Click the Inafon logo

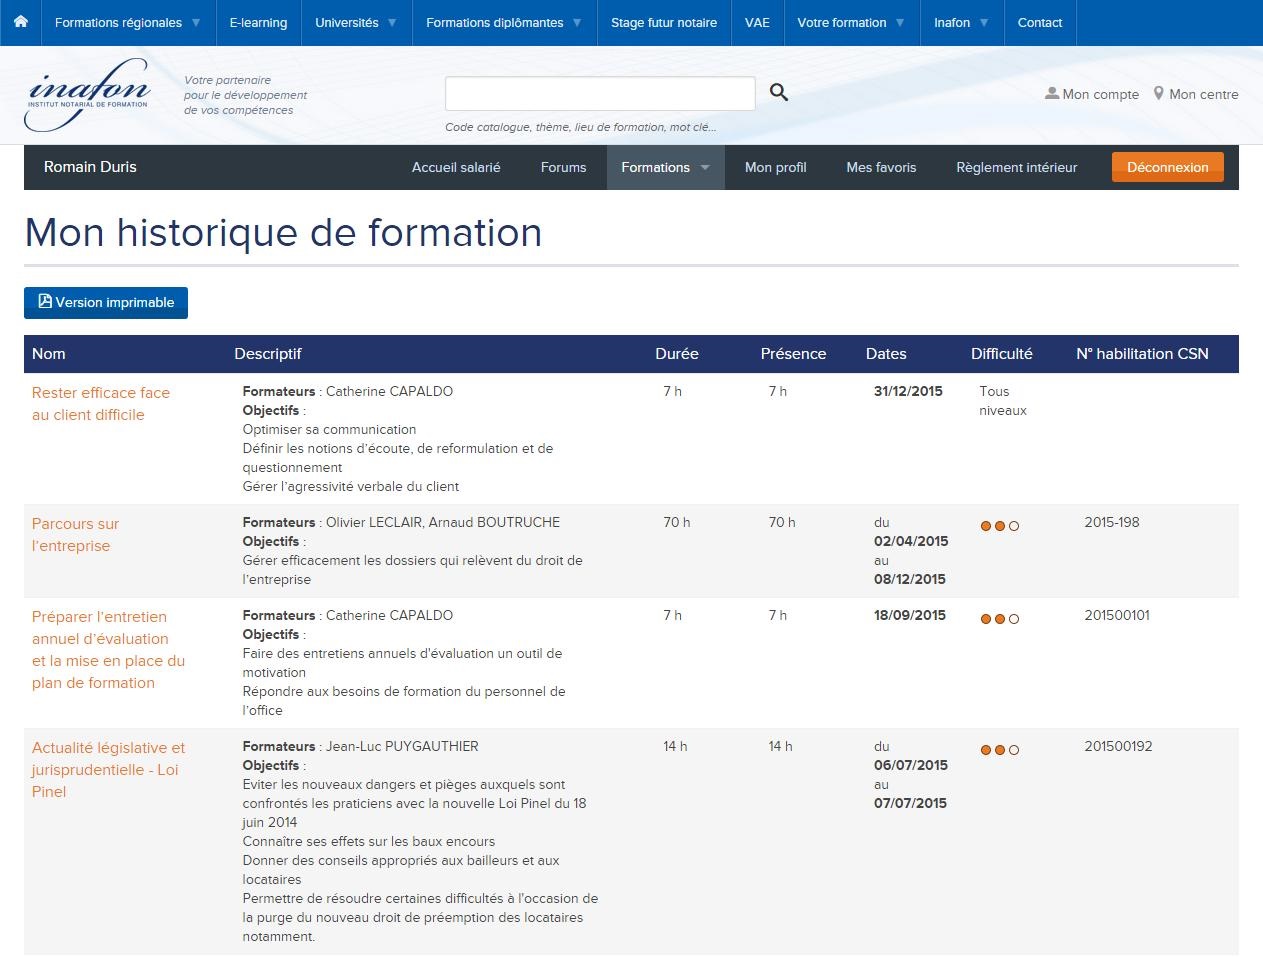[x=87, y=93]
